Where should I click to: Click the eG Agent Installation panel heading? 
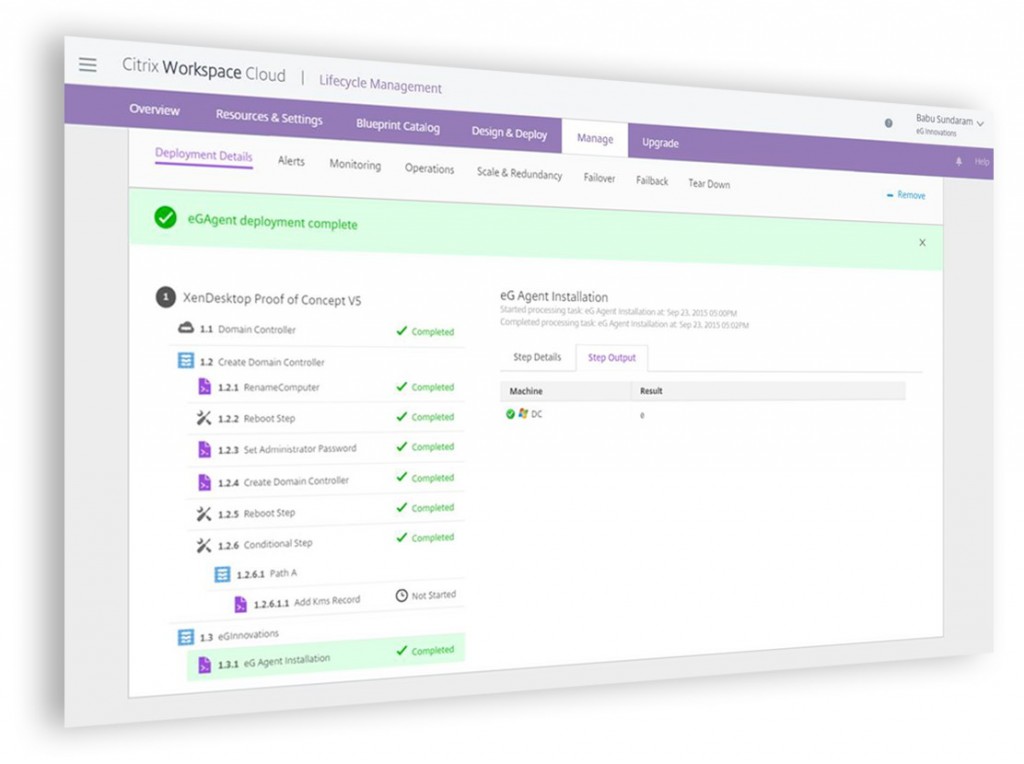point(554,296)
